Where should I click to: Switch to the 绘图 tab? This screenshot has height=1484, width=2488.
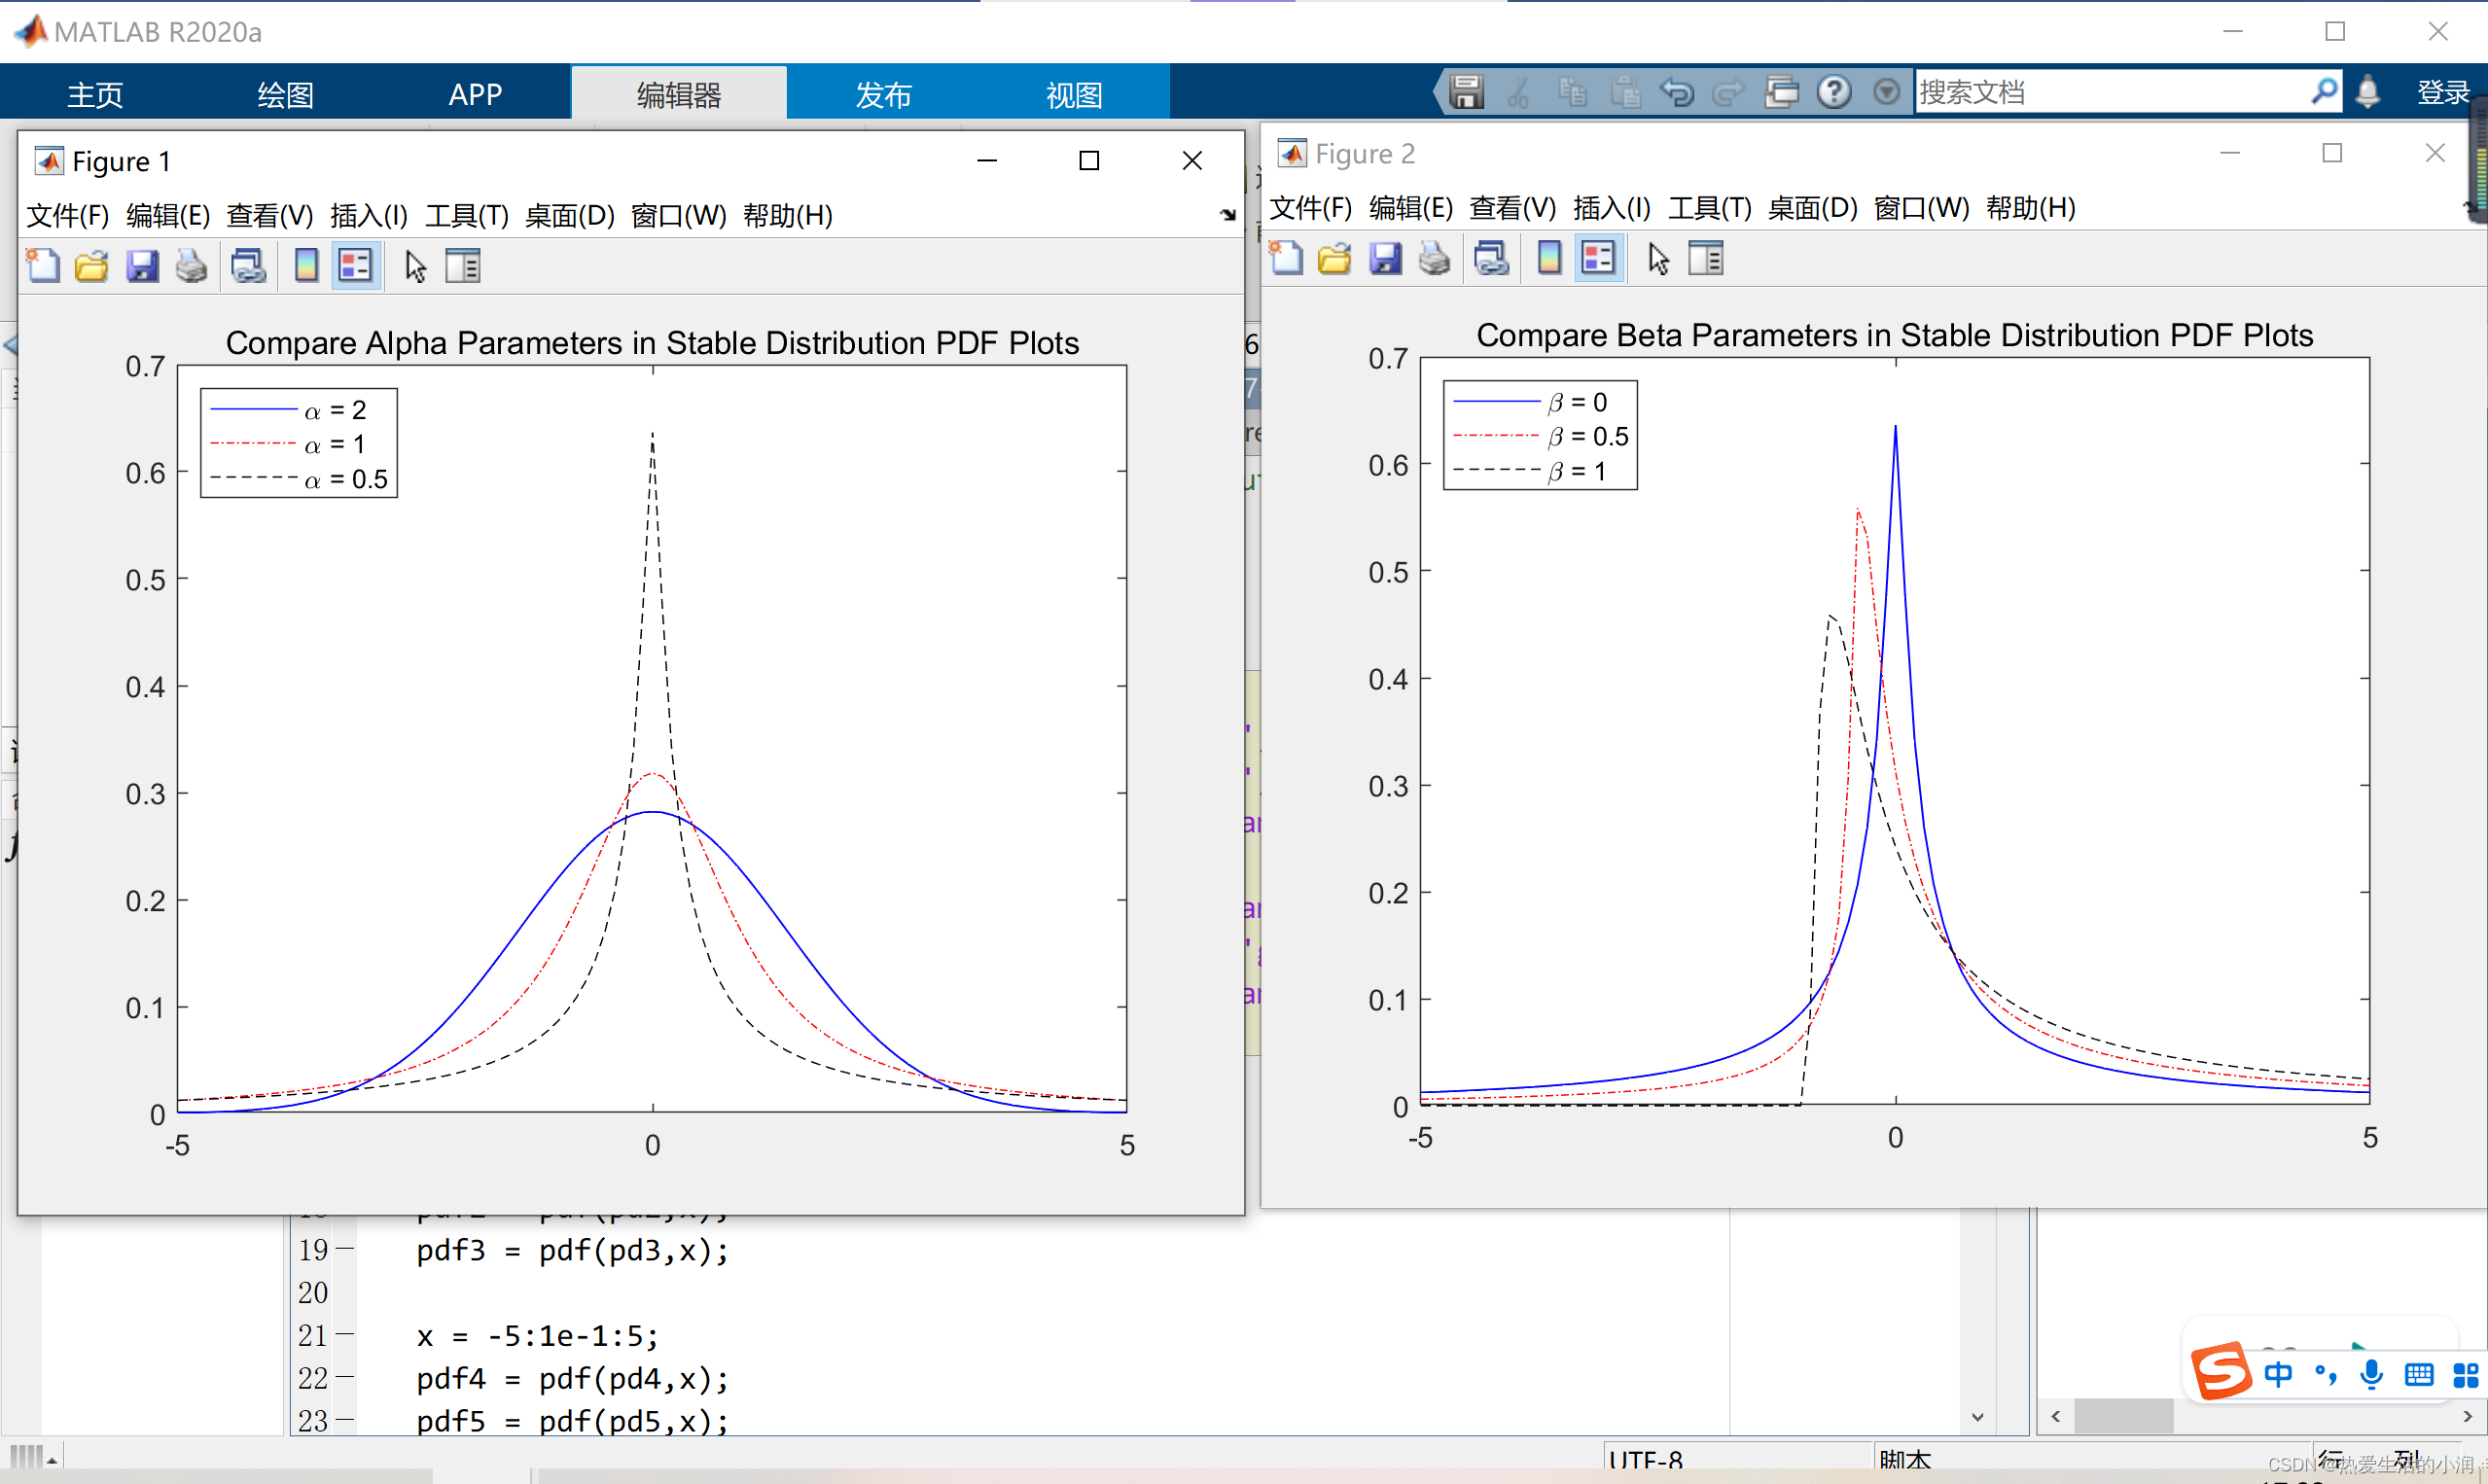(x=285, y=94)
